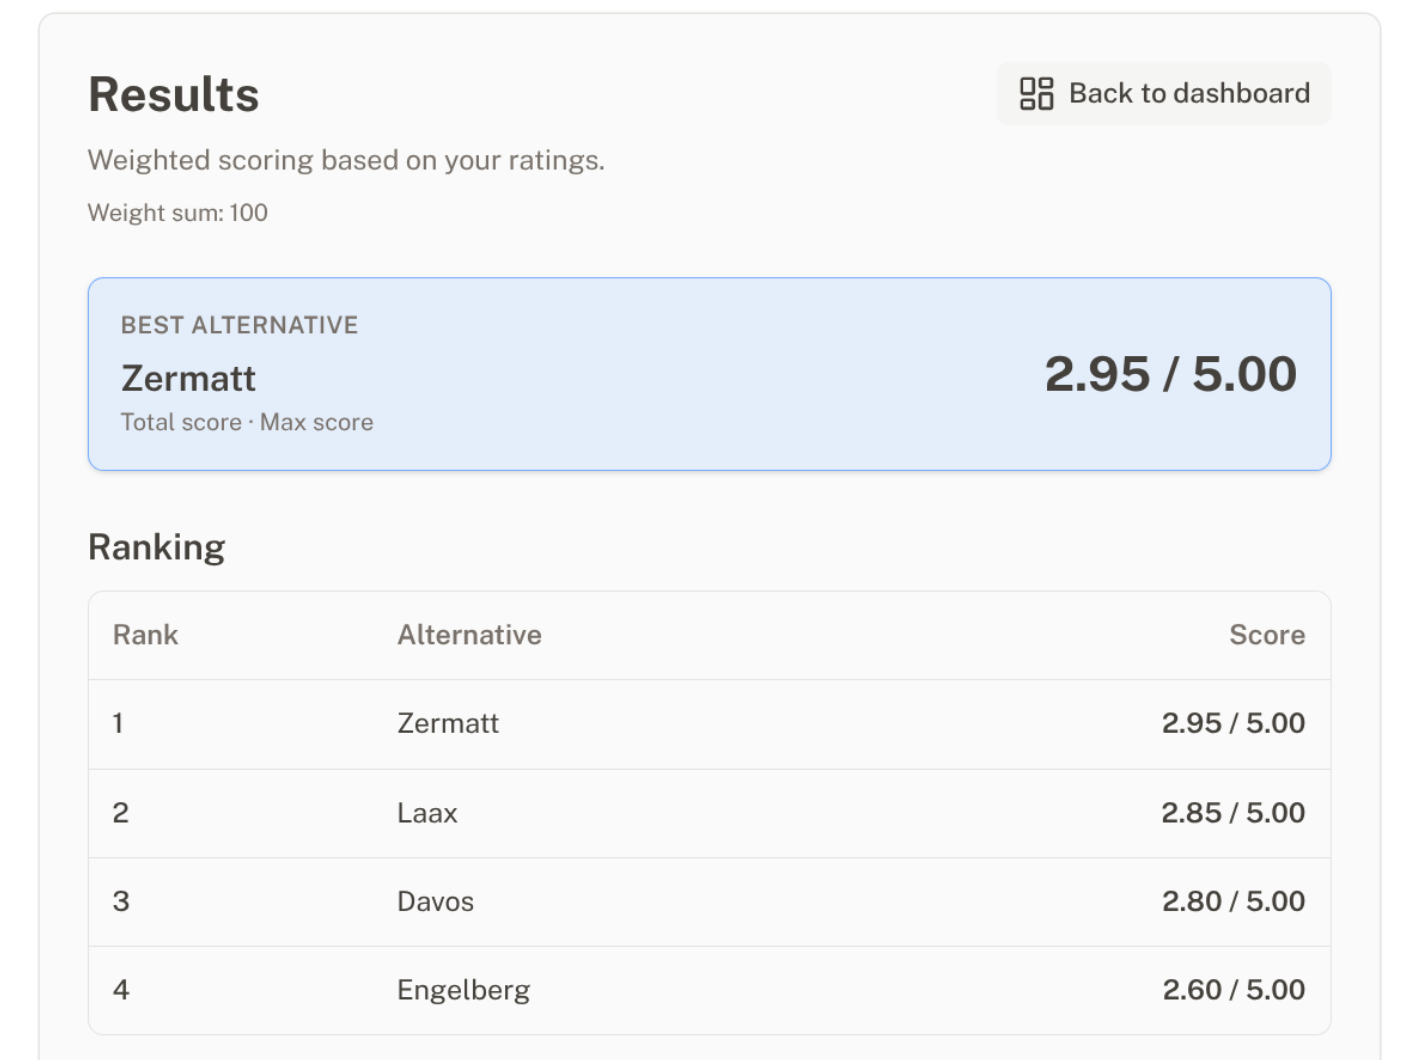Viewport: 1411px width, 1060px height.
Task: Sort by the Alternative column header
Action: coord(470,635)
